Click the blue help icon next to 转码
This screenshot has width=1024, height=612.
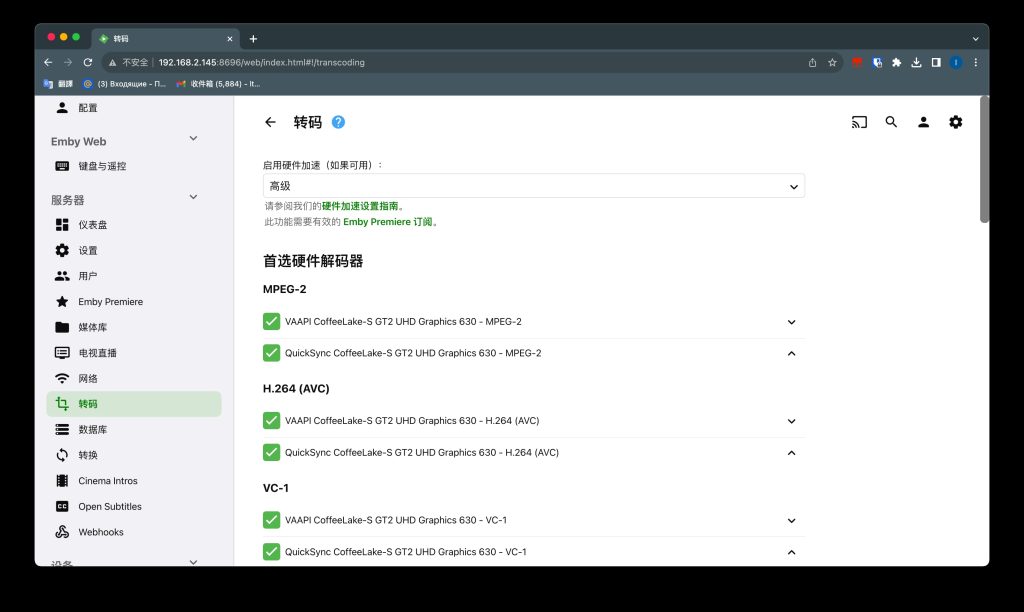tap(337, 121)
